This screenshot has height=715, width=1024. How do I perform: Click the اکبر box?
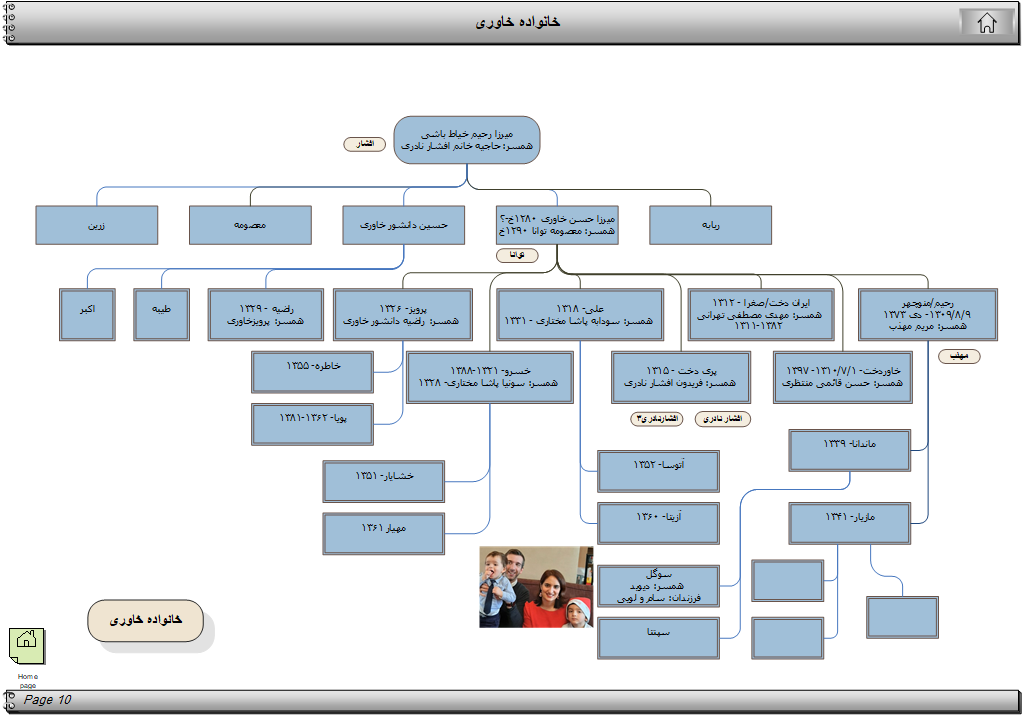point(87,315)
